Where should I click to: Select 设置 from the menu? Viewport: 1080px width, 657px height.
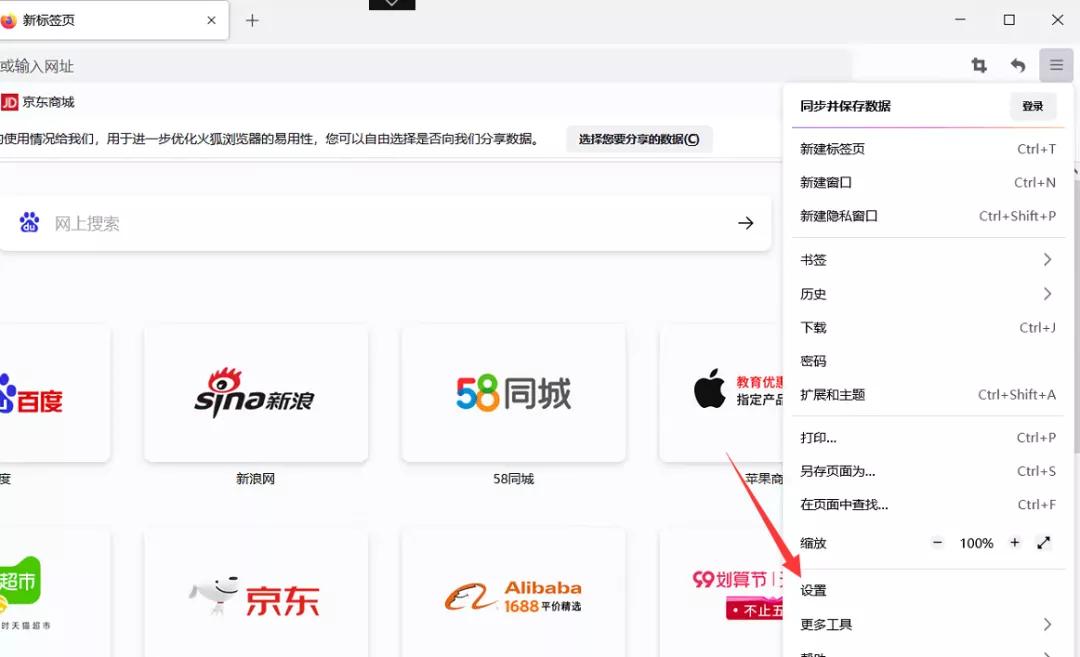click(x=815, y=590)
